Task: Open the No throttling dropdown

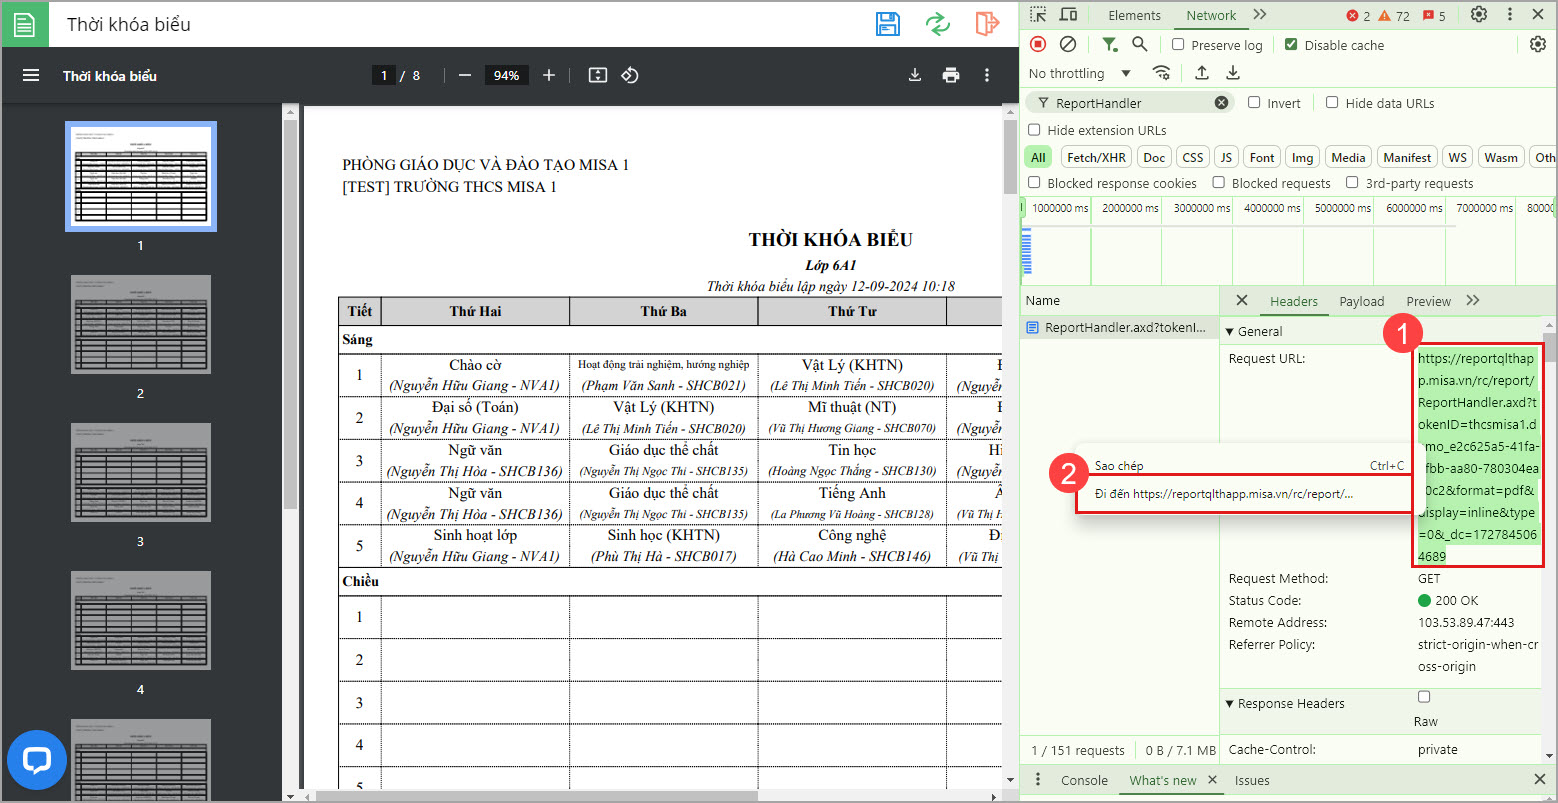Action: tap(1080, 73)
